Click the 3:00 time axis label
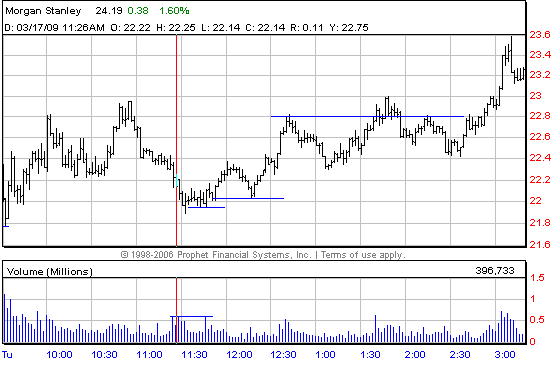Screen dimensions: 559x371 click(x=505, y=355)
